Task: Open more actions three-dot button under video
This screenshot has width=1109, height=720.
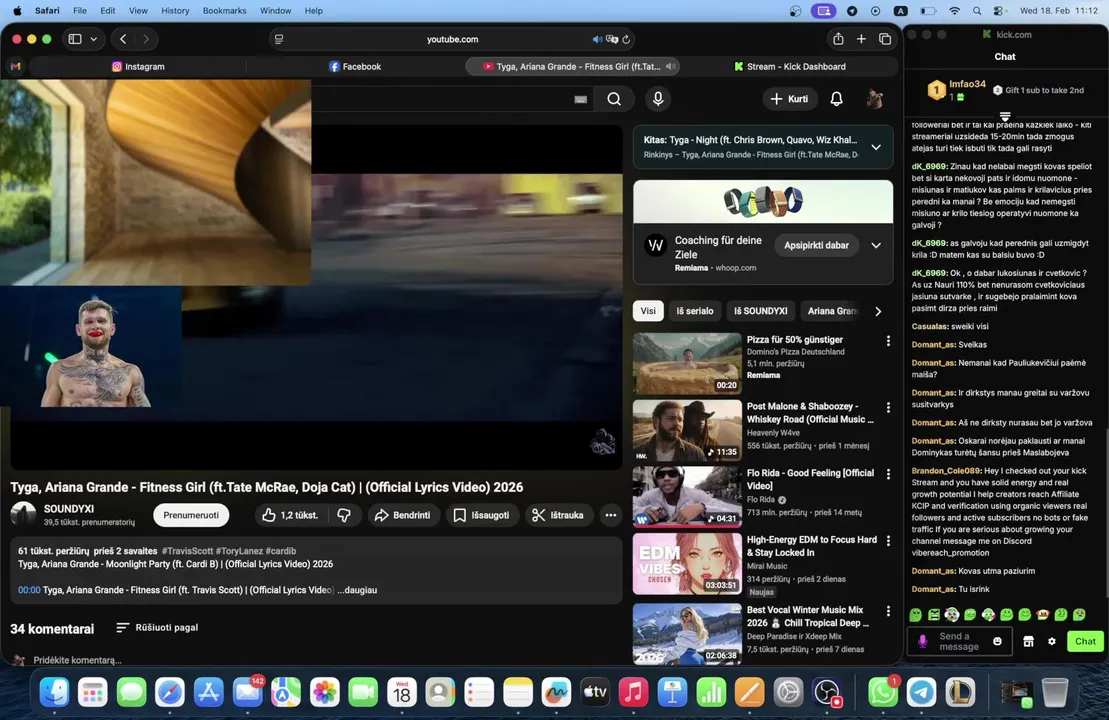Action: (610, 515)
